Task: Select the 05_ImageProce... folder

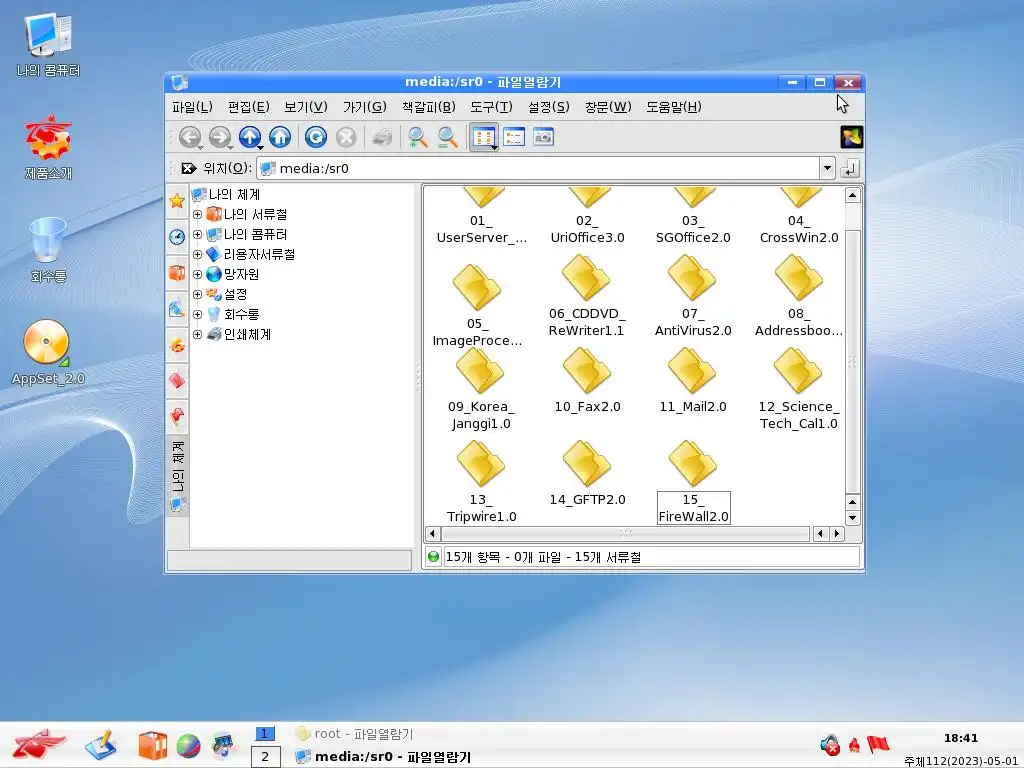Action: (x=477, y=306)
